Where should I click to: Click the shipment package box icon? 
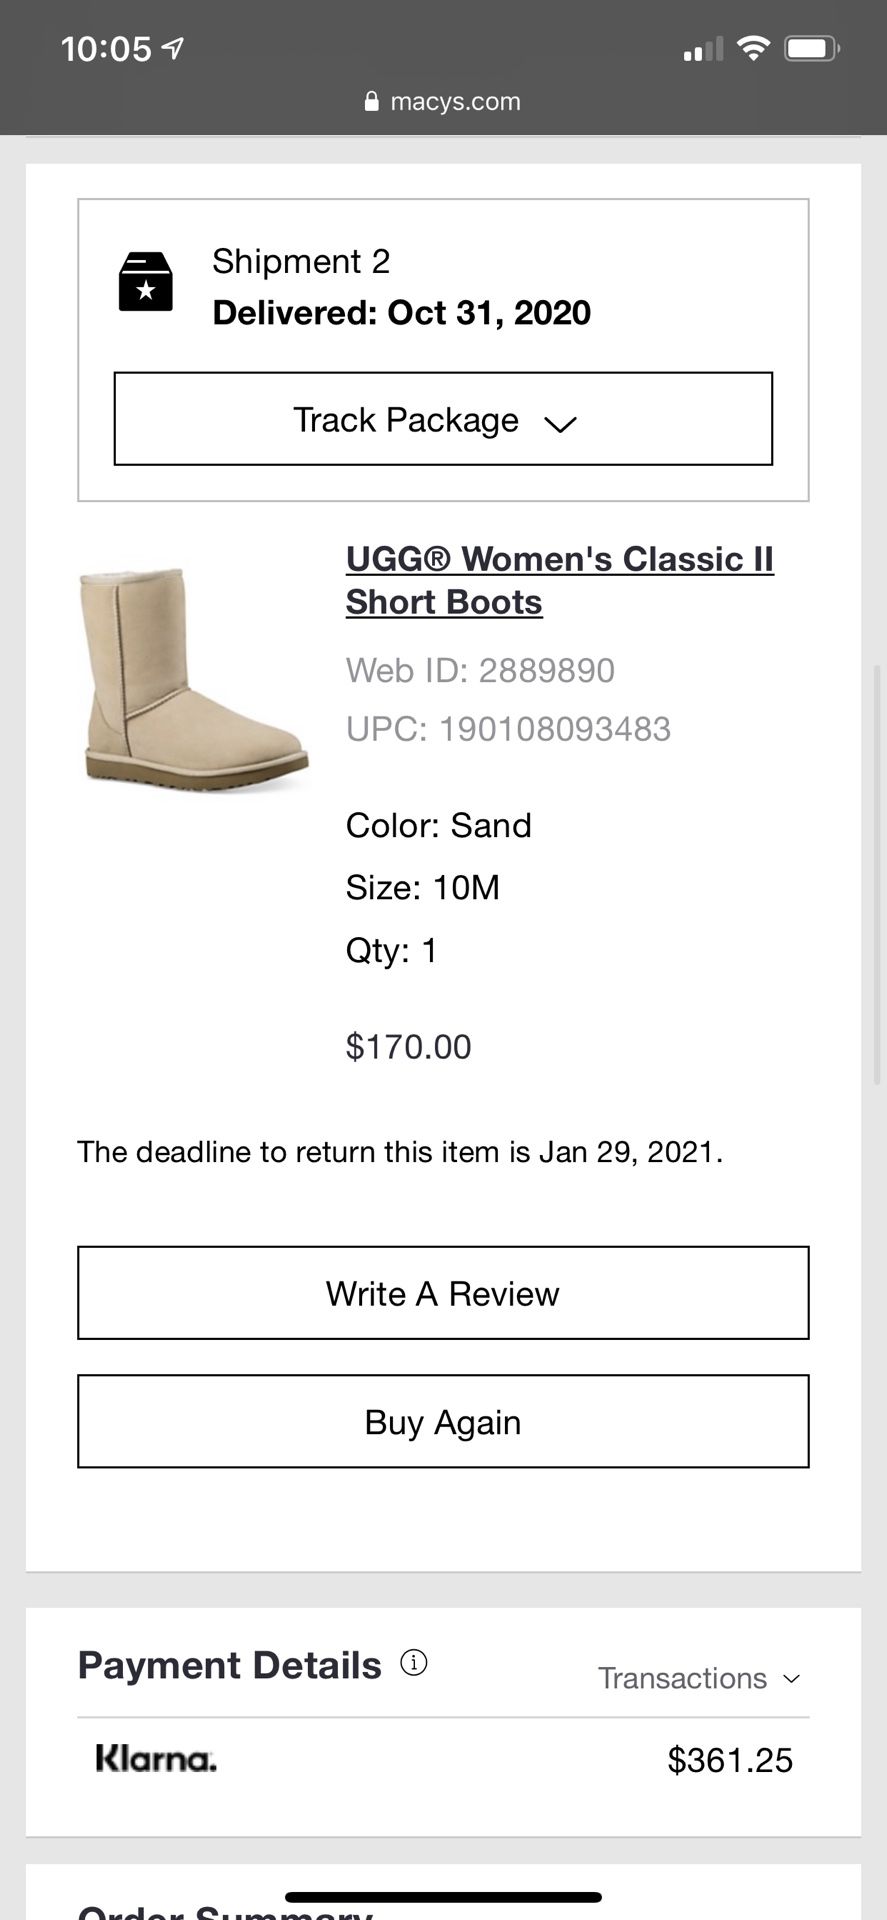(146, 282)
